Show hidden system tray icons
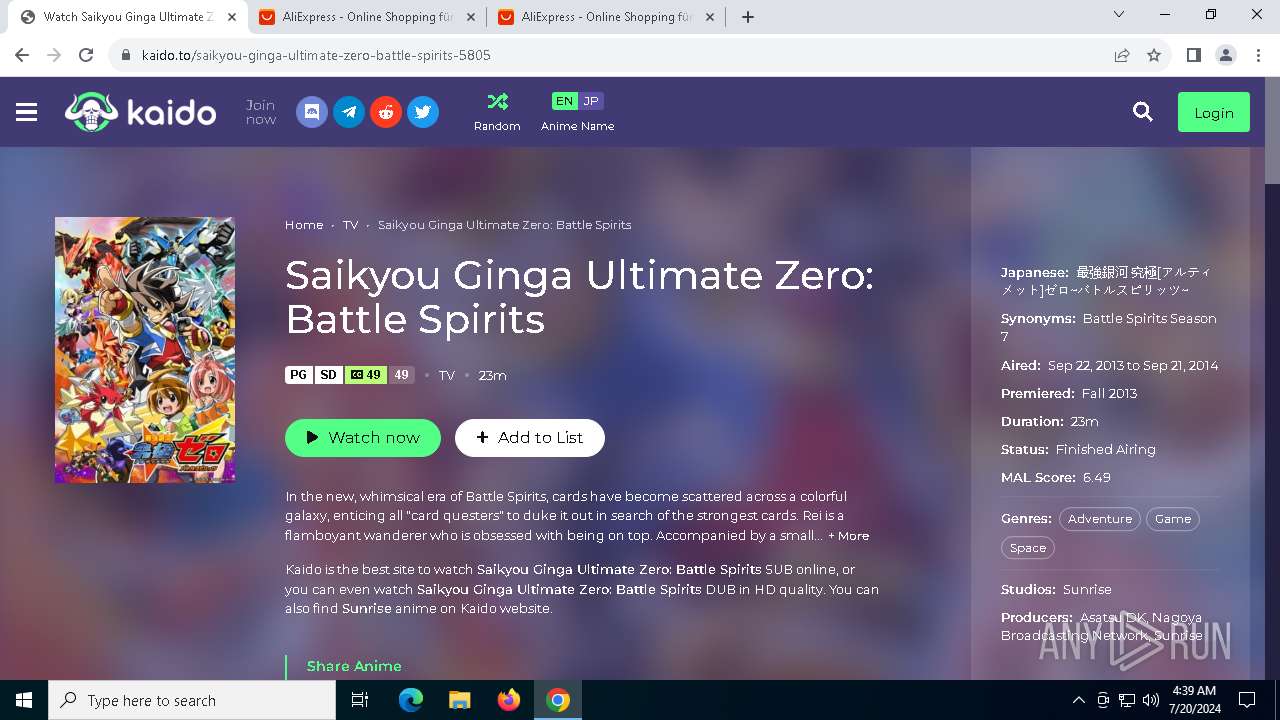 click(x=1078, y=700)
